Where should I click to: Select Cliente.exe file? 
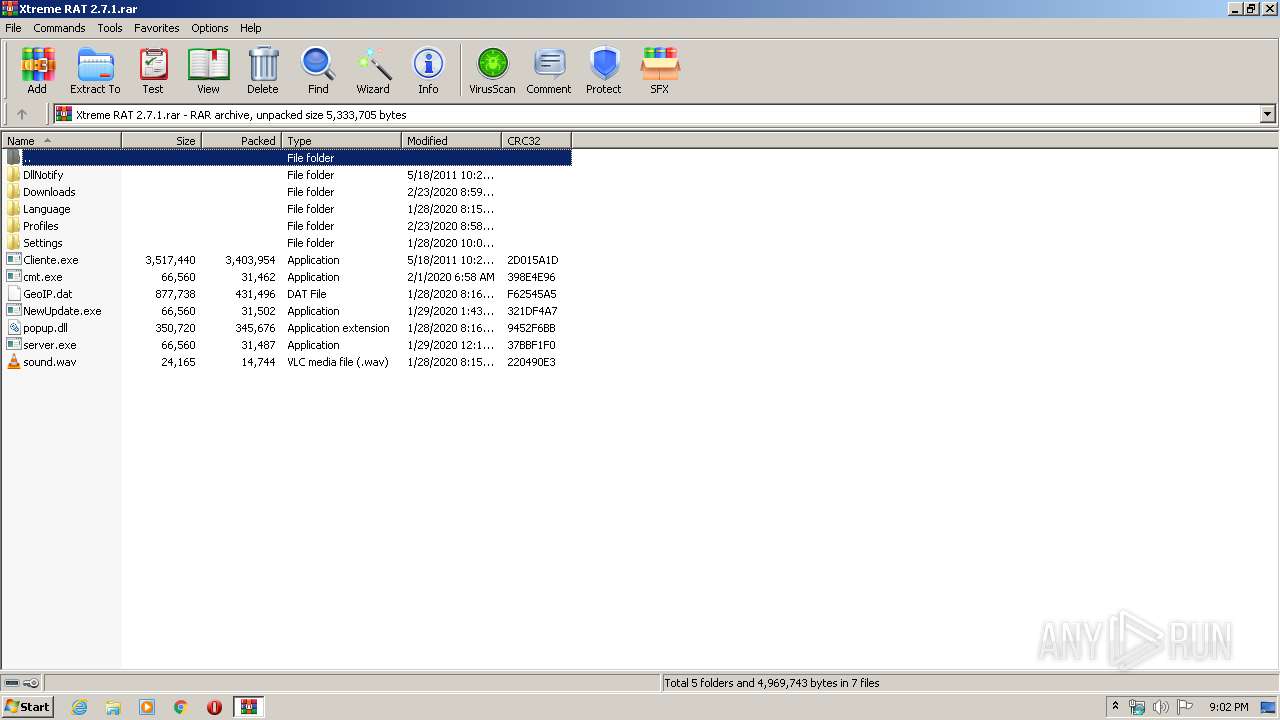[x=50, y=260]
